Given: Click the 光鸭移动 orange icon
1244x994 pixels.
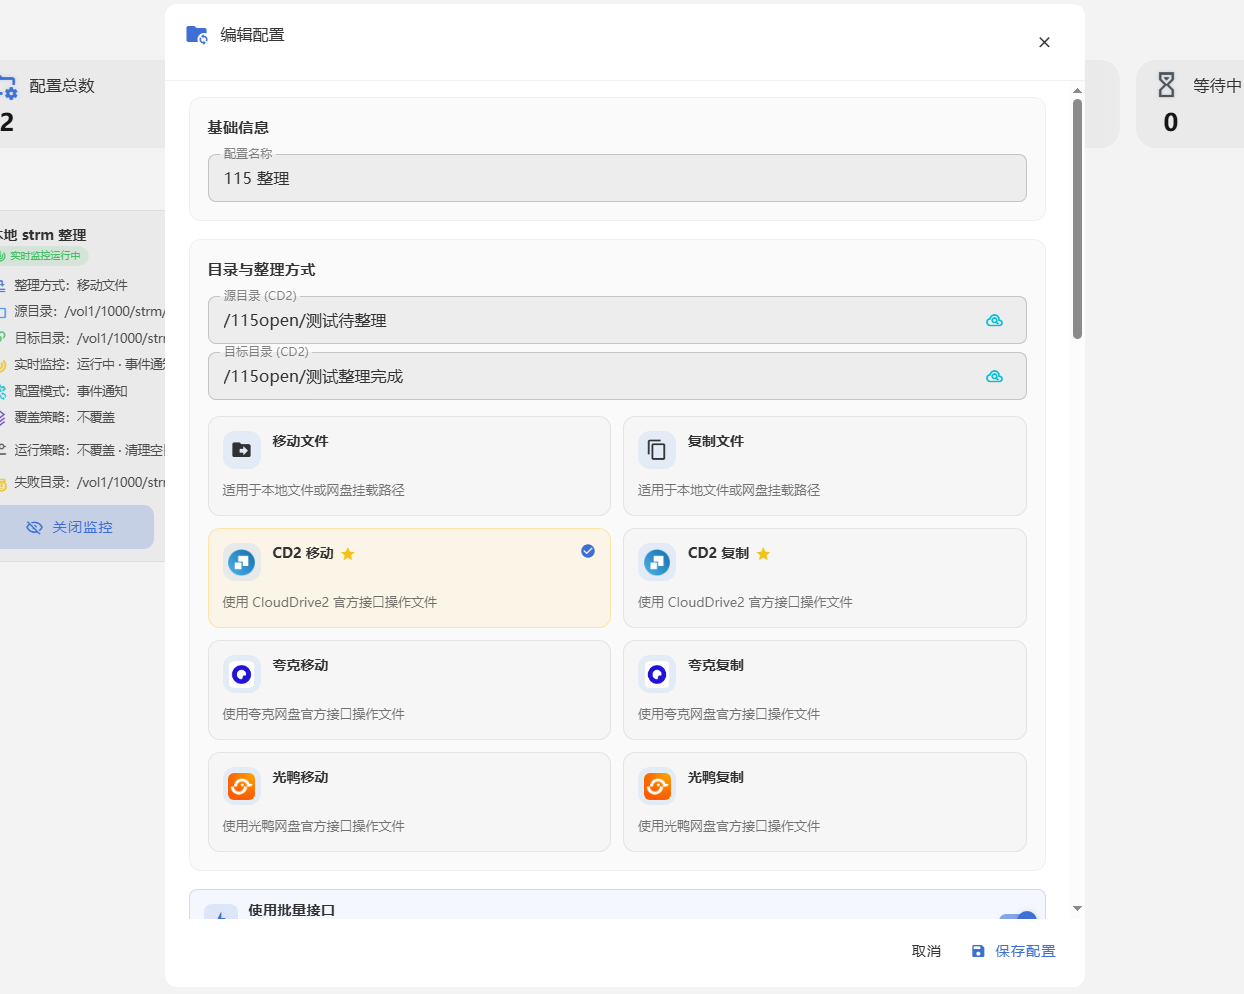Looking at the screenshot, I should tap(242, 786).
